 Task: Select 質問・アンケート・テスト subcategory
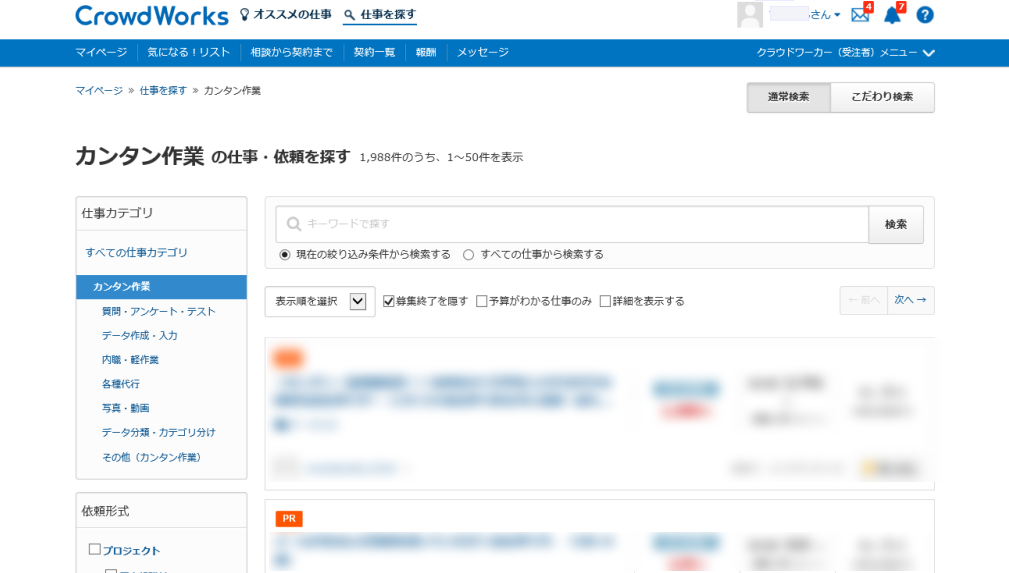(158, 312)
